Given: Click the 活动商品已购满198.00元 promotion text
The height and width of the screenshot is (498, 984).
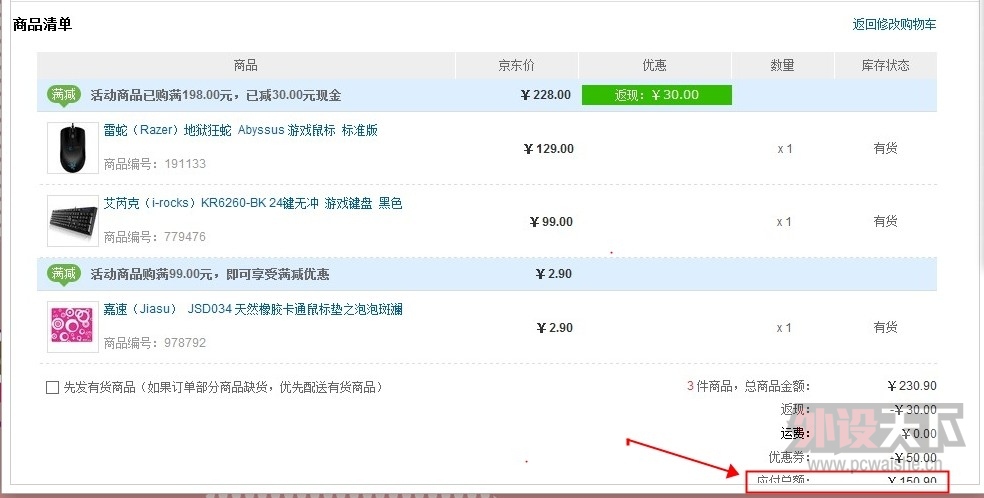Looking at the screenshot, I should coord(215,95).
